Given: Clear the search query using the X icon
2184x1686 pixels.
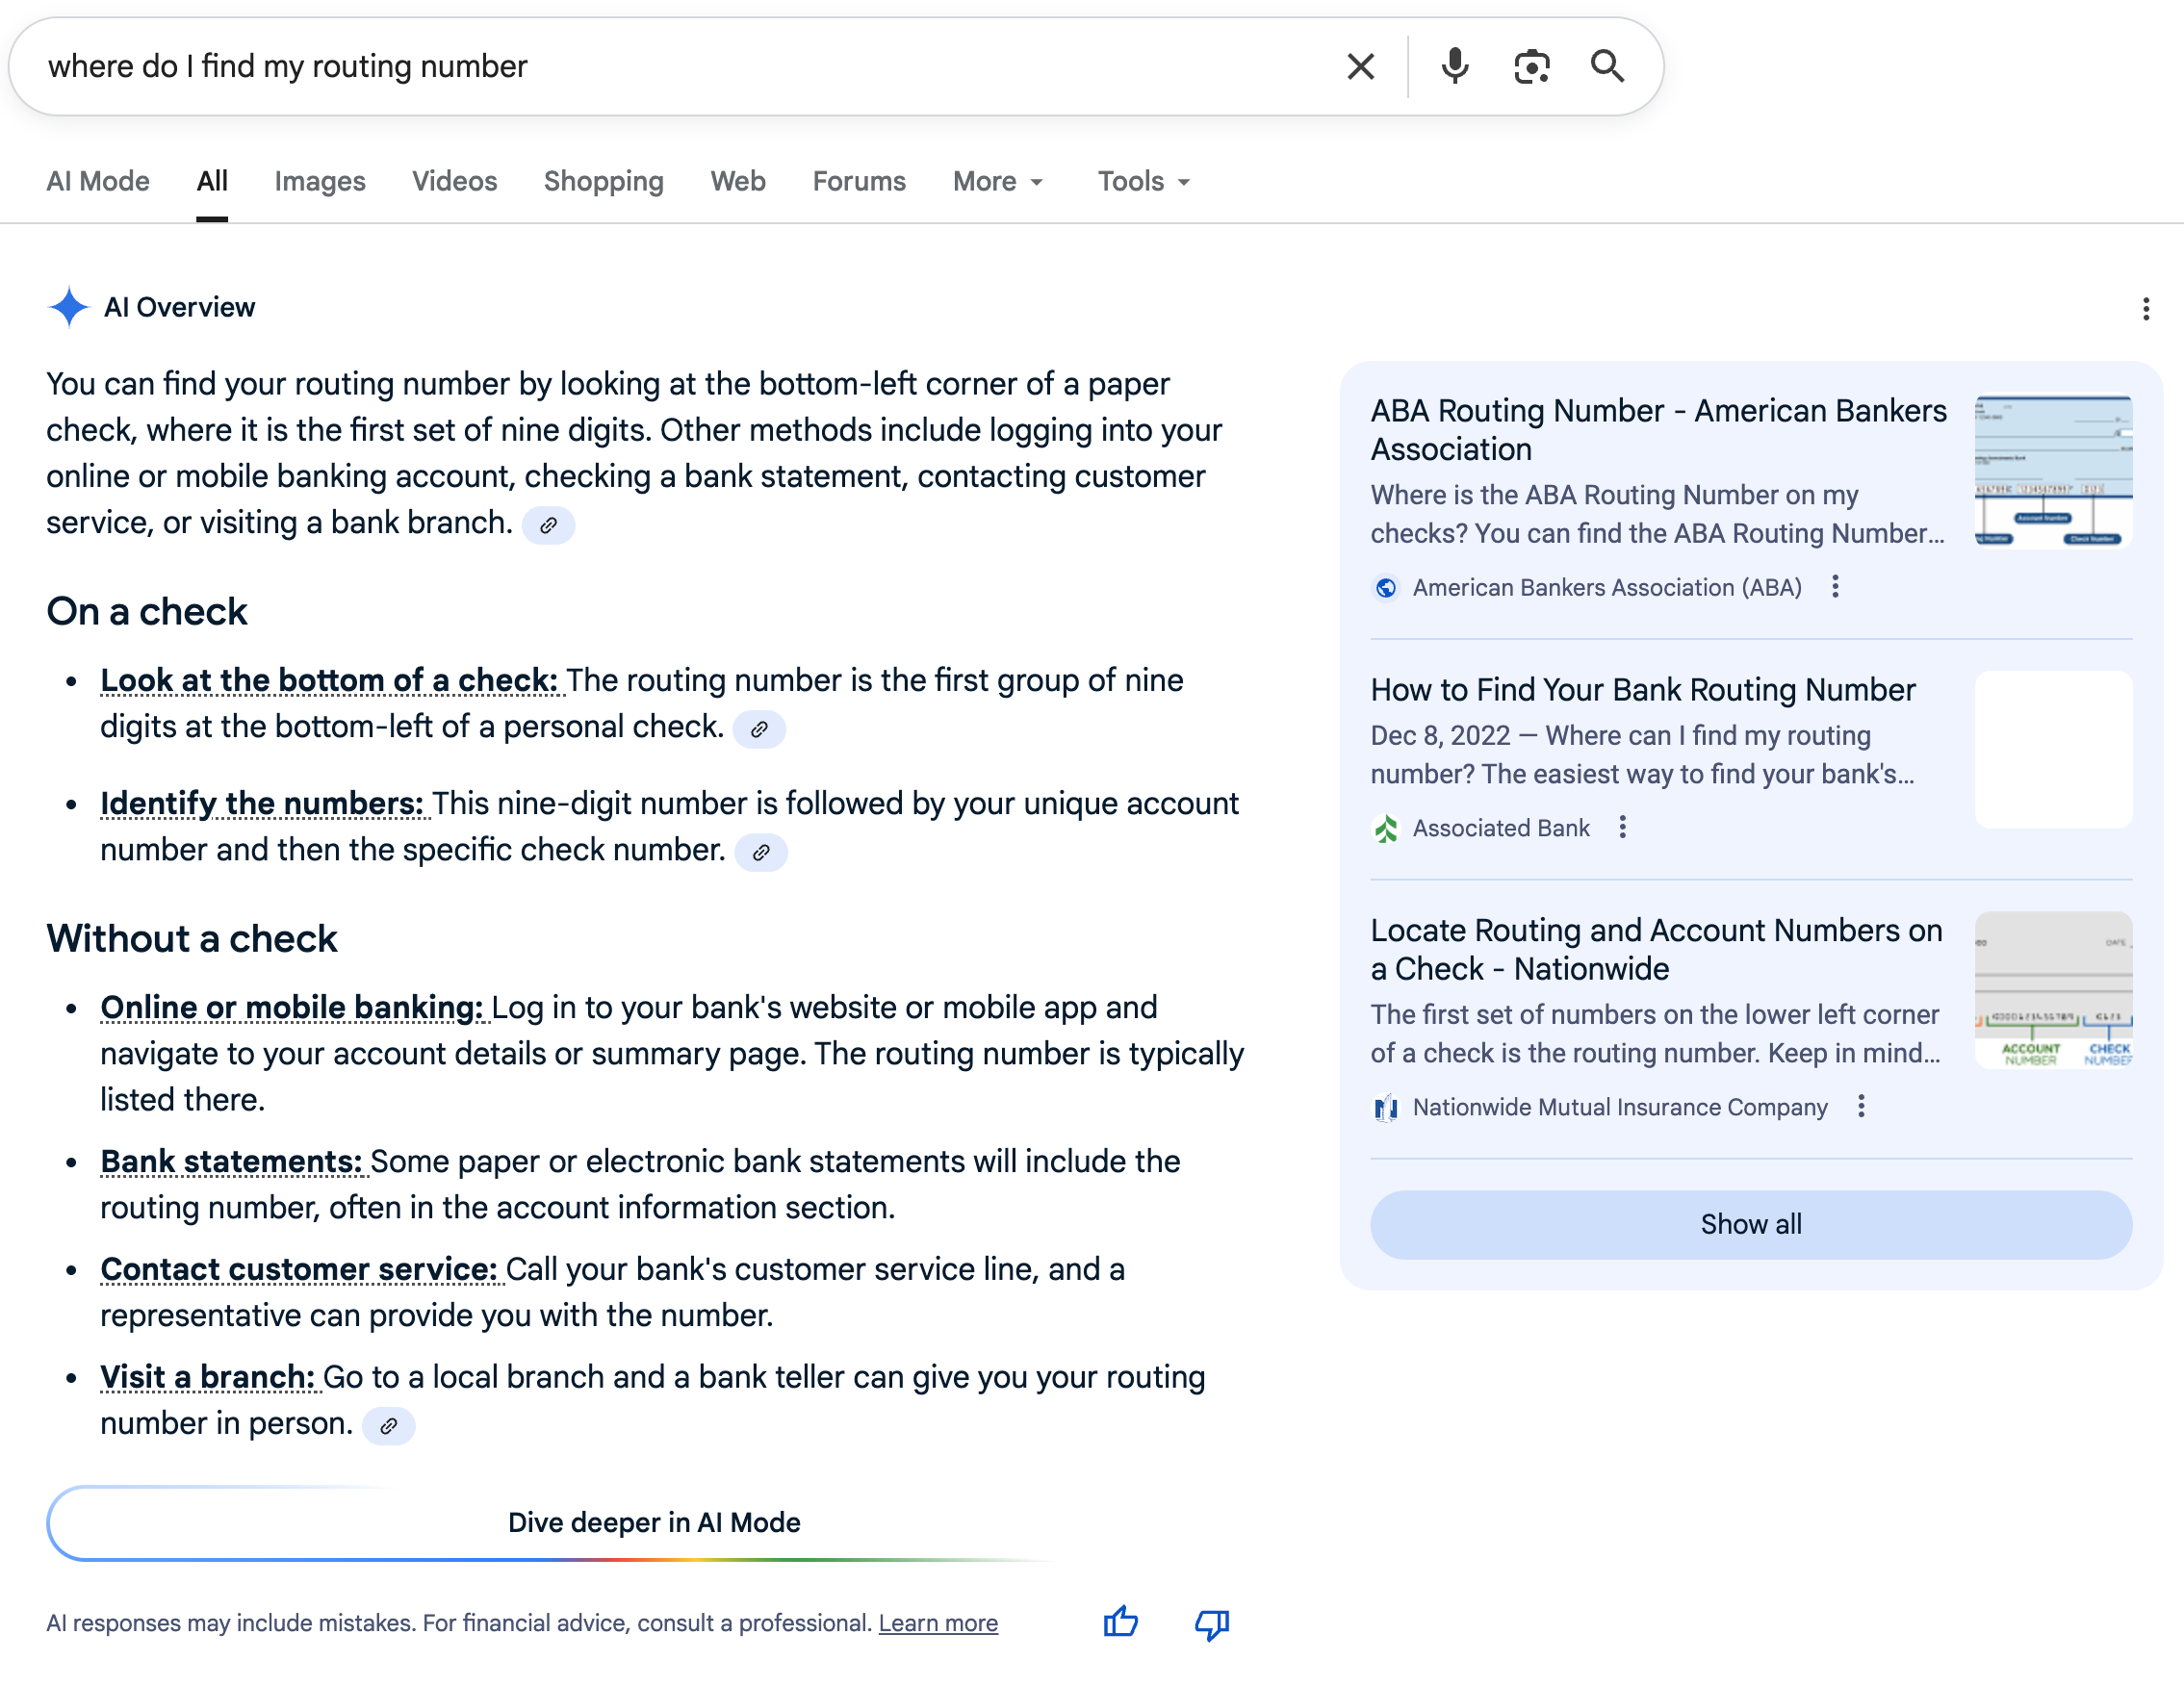Looking at the screenshot, I should [1360, 66].
